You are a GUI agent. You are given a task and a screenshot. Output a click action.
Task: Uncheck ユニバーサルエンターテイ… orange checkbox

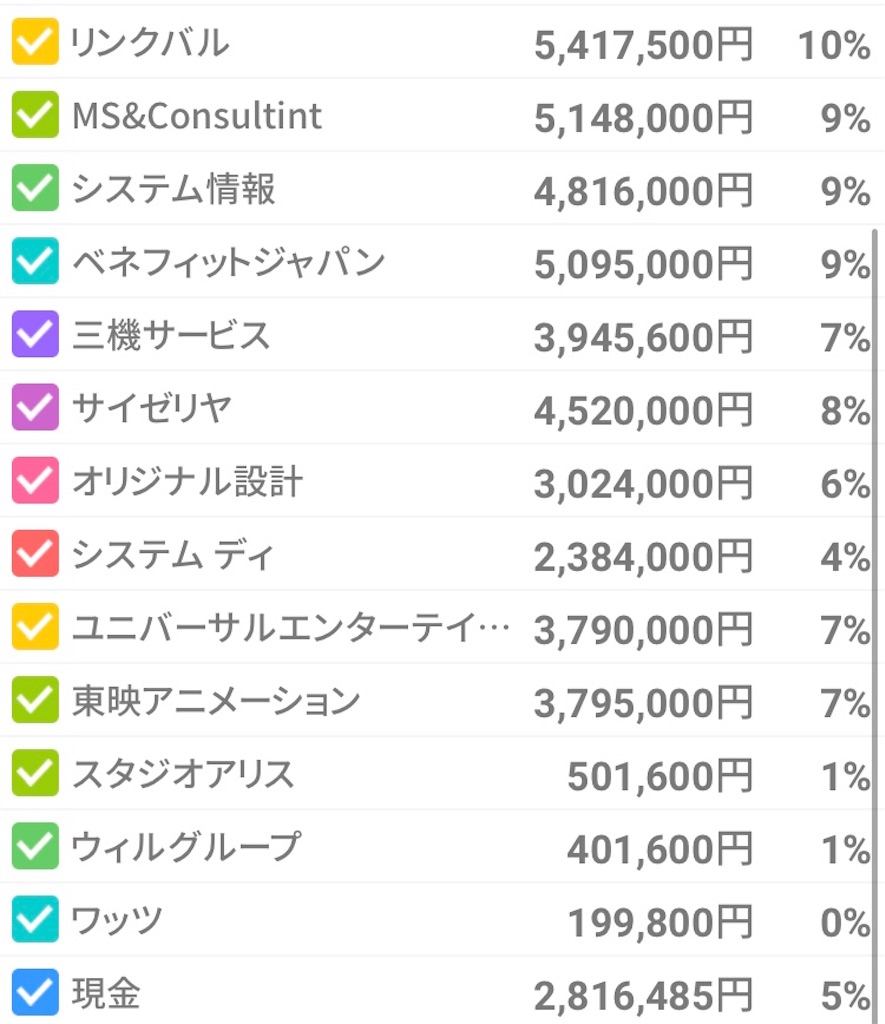pyautogui.click(x=35, y=627)
